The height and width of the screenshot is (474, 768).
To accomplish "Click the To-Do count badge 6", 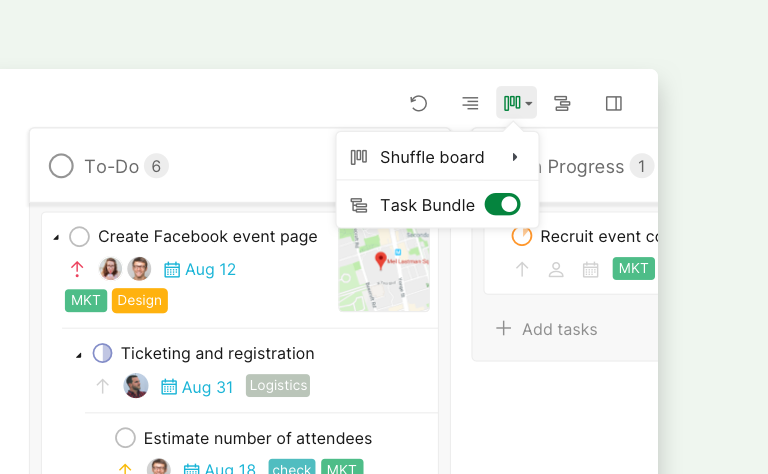I will (x=156, y=166).
